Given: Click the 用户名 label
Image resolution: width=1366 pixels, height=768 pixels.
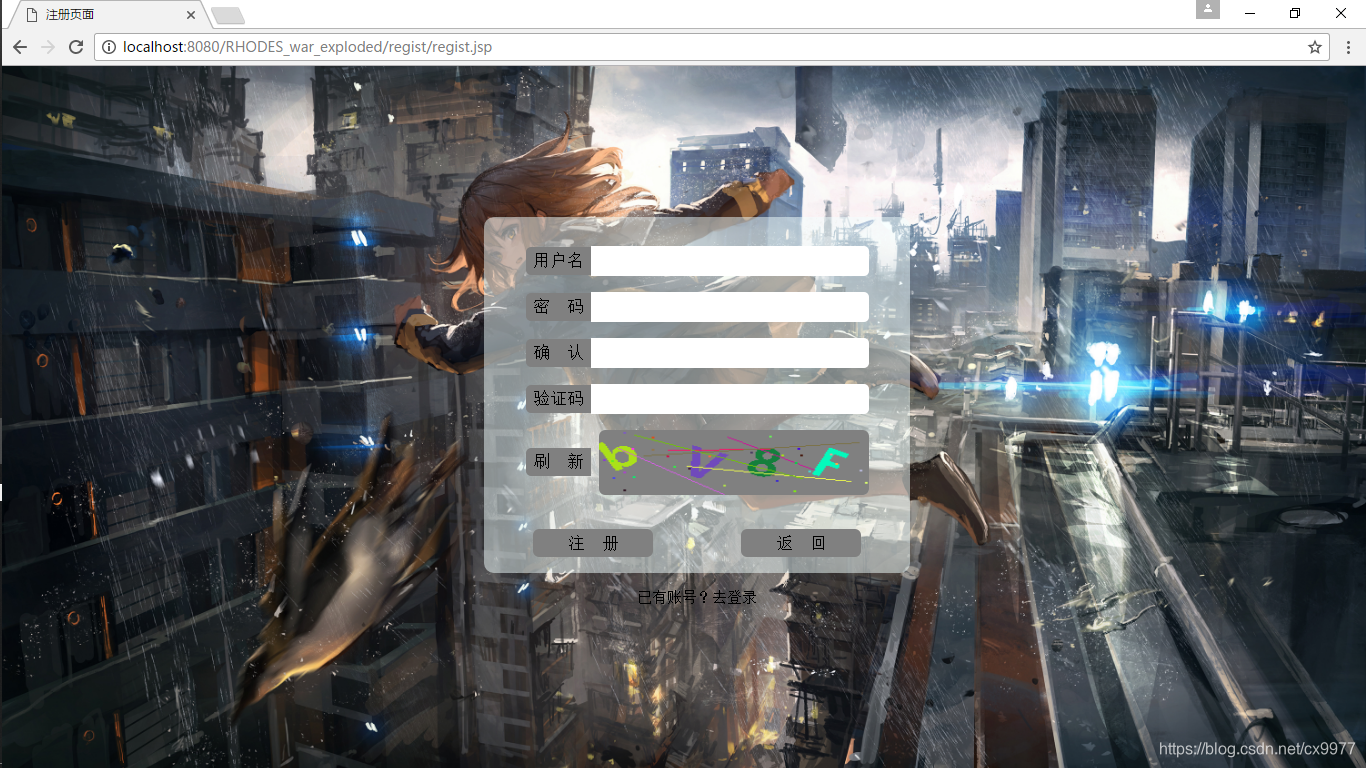Looking at the screenshot, I should pos(558,261).
